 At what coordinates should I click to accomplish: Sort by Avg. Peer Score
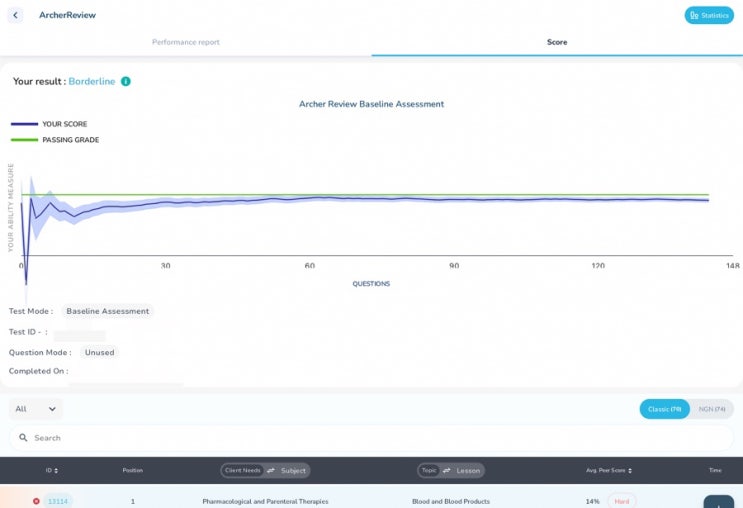(x=608, y=470)
